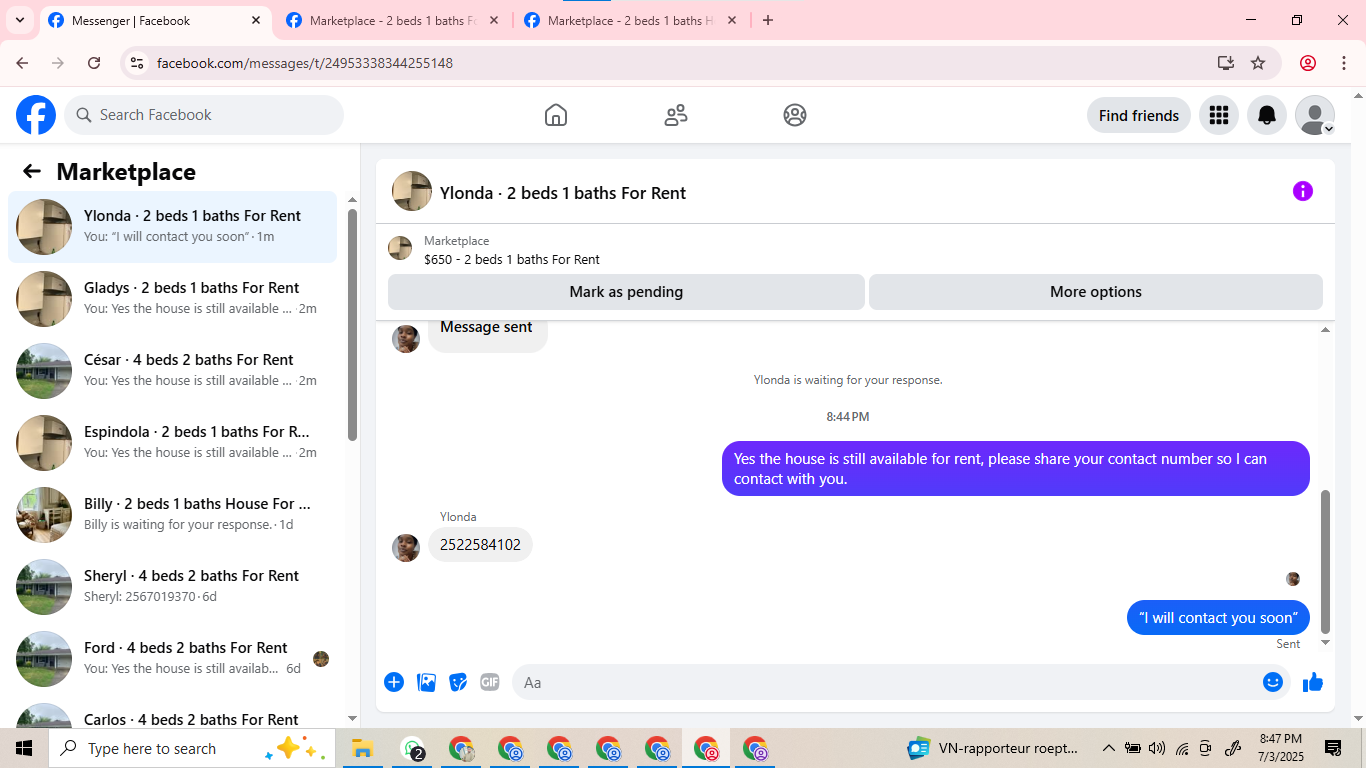Click Find friends button
The width and height of the screenshot is (1366, 768).
pos(1139,115)
